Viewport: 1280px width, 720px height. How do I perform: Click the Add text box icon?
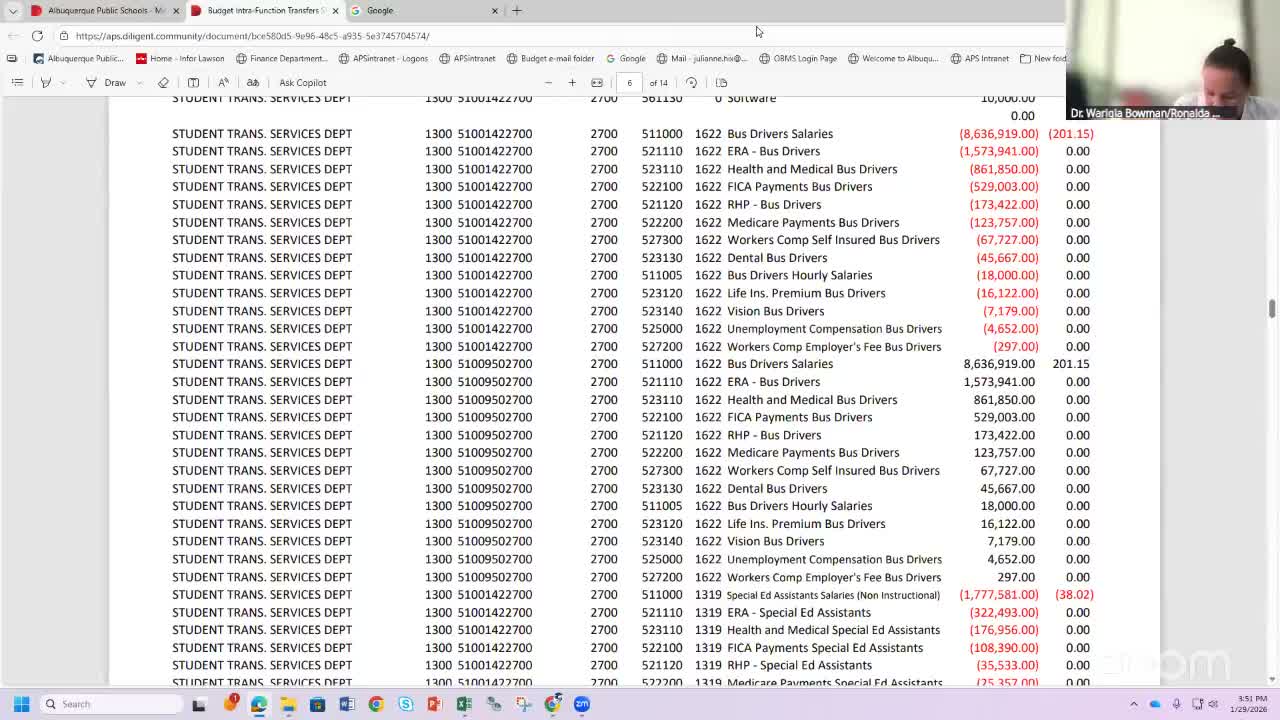coord(193,82)
